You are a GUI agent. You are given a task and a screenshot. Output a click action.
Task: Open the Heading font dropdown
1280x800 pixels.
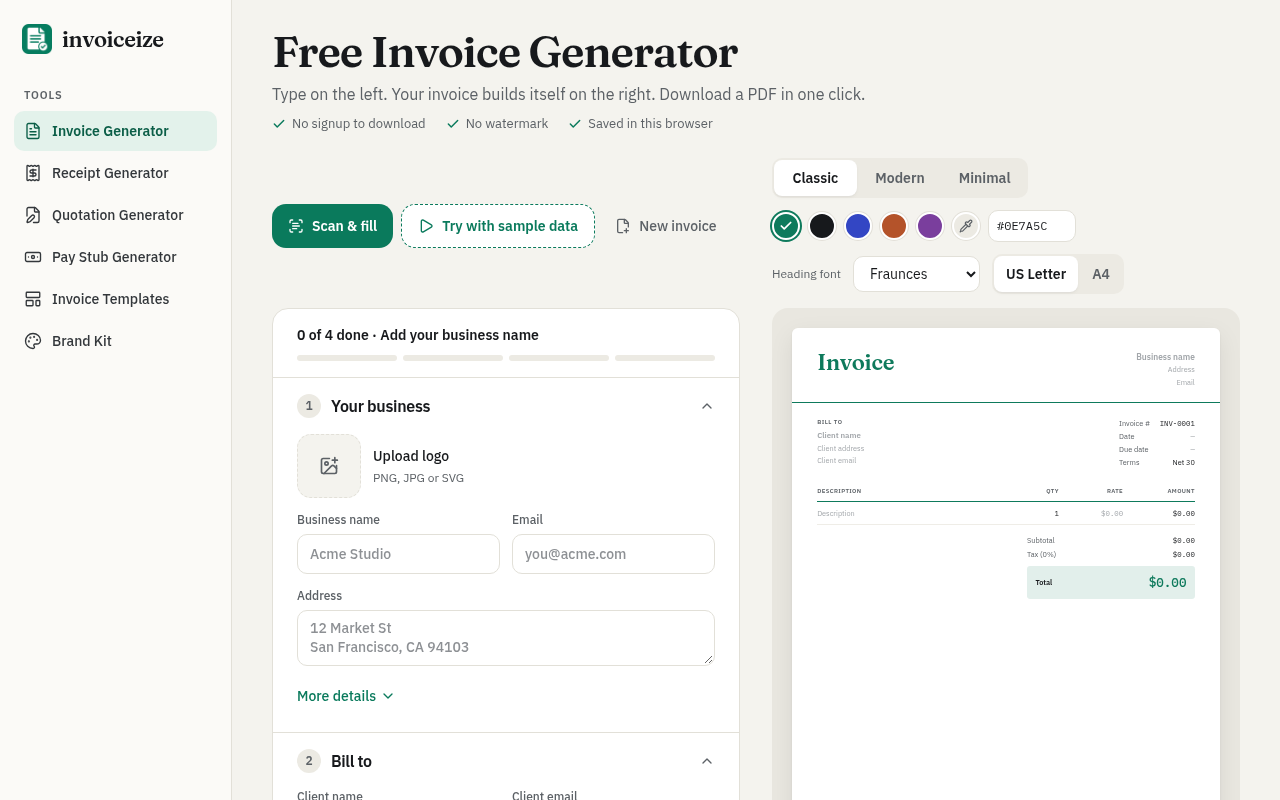coord(916,274)
